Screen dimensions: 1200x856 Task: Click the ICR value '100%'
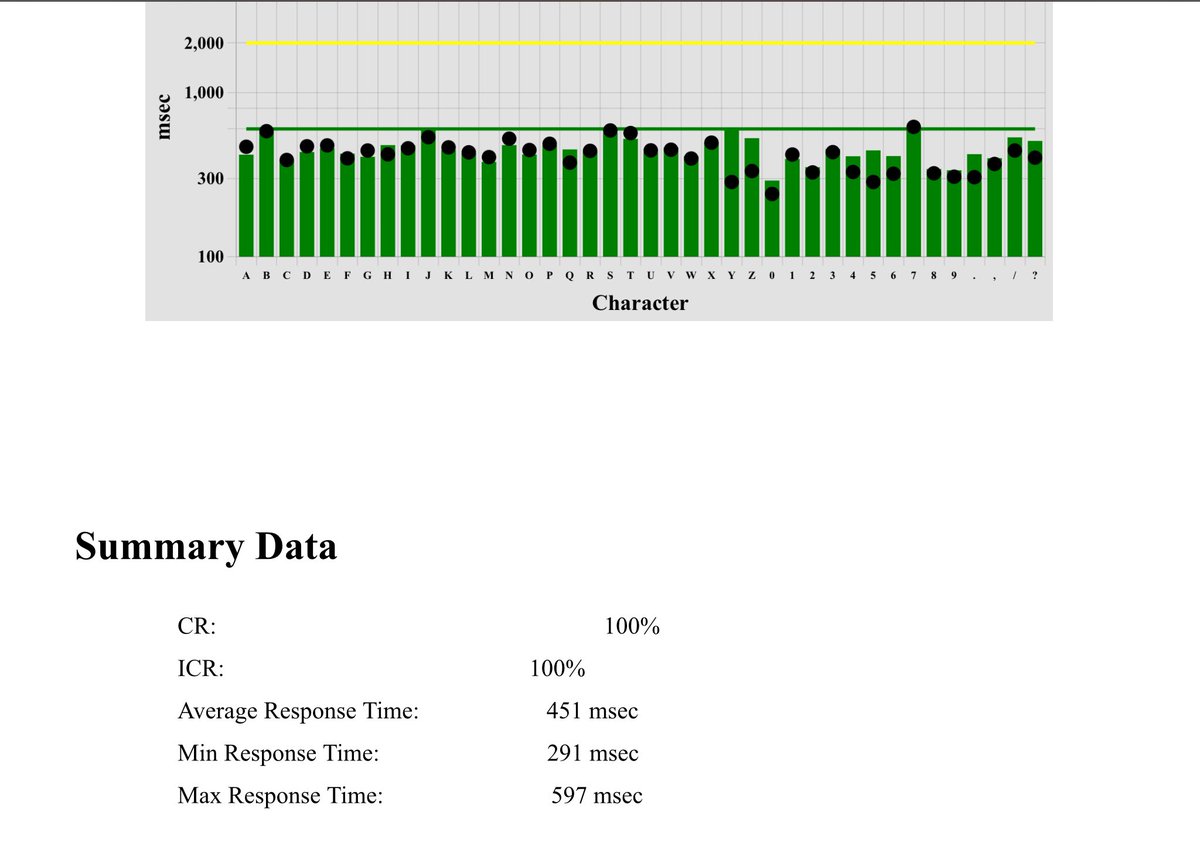click(558, 669)
